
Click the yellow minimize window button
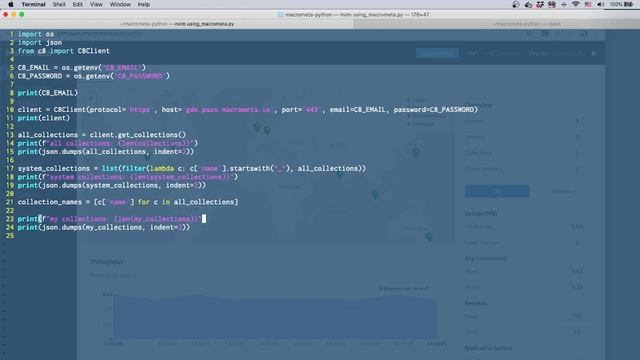coord(13,14)
